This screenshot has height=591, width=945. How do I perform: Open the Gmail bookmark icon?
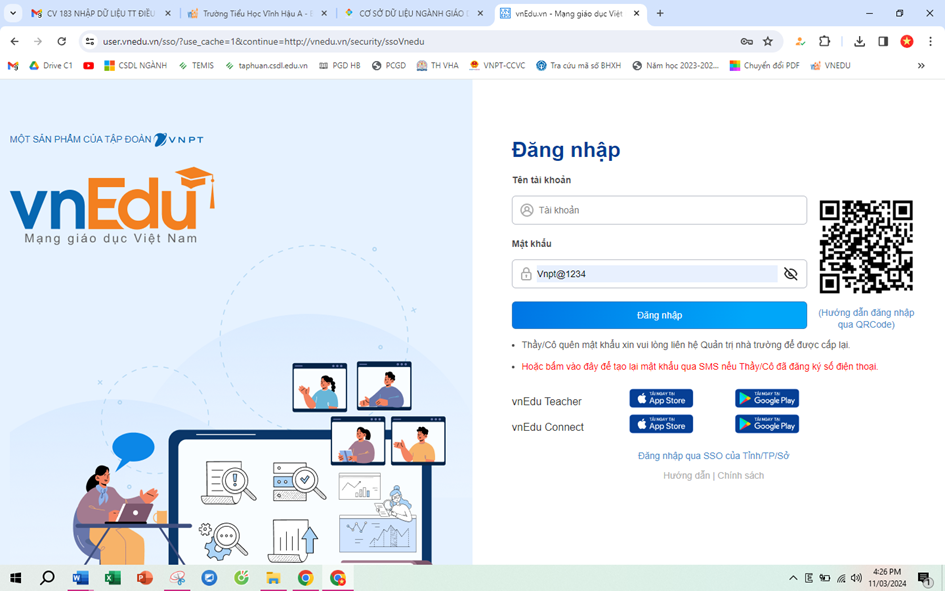tap(13, 66)
